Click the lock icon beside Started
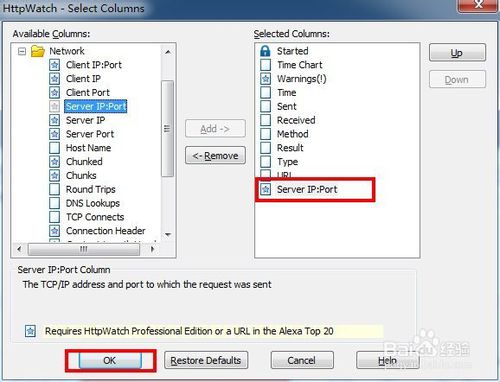Screen dimensions: 500x382 point(265,51)
